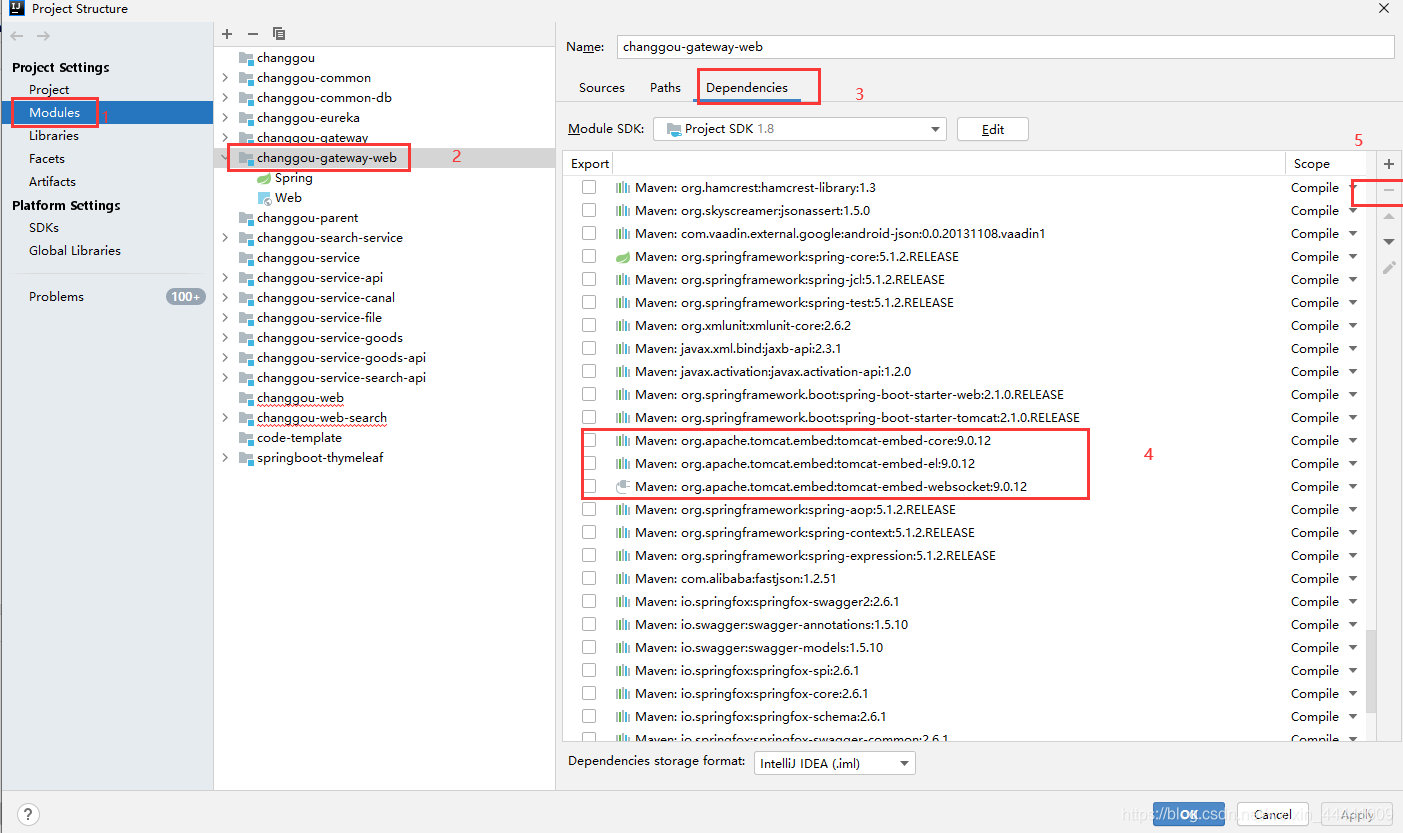Screen dimensions: 1403x833
Task: Toggle Export for the fastjson dependency
Action: point(589,578)
